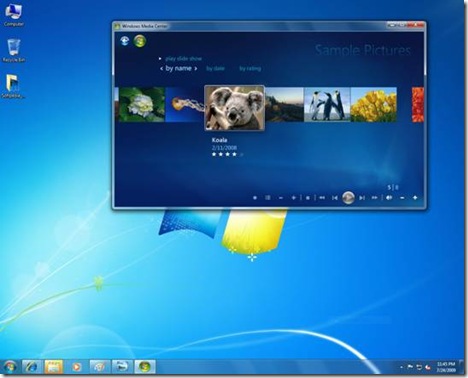This screenshot has height=378, width=468.
Task: Select the 'by rating' sort tab
Action: [x=250, y=68]
